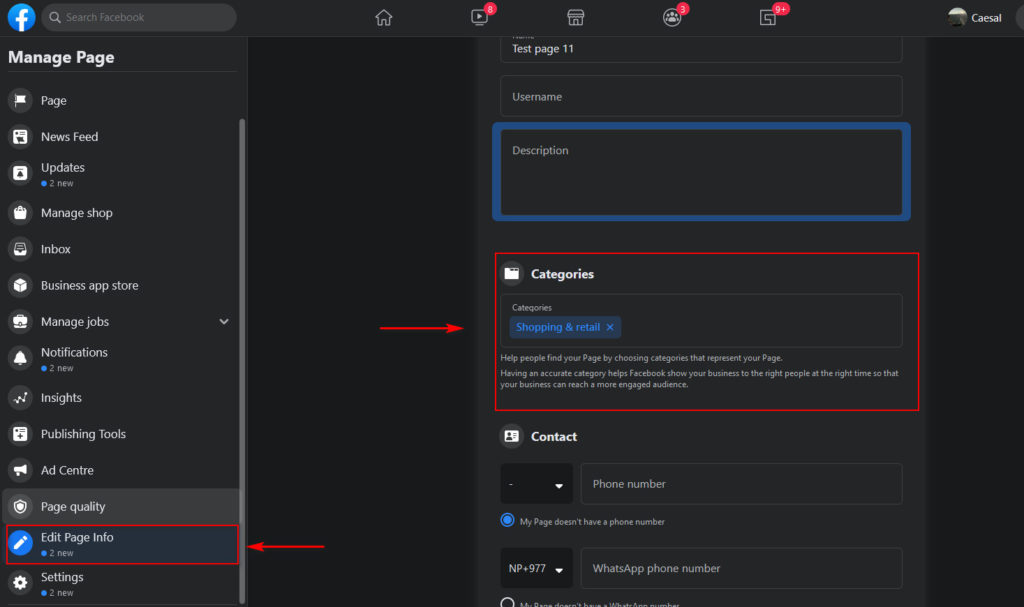
Task: Click the Categories input box
Action: 701,320
